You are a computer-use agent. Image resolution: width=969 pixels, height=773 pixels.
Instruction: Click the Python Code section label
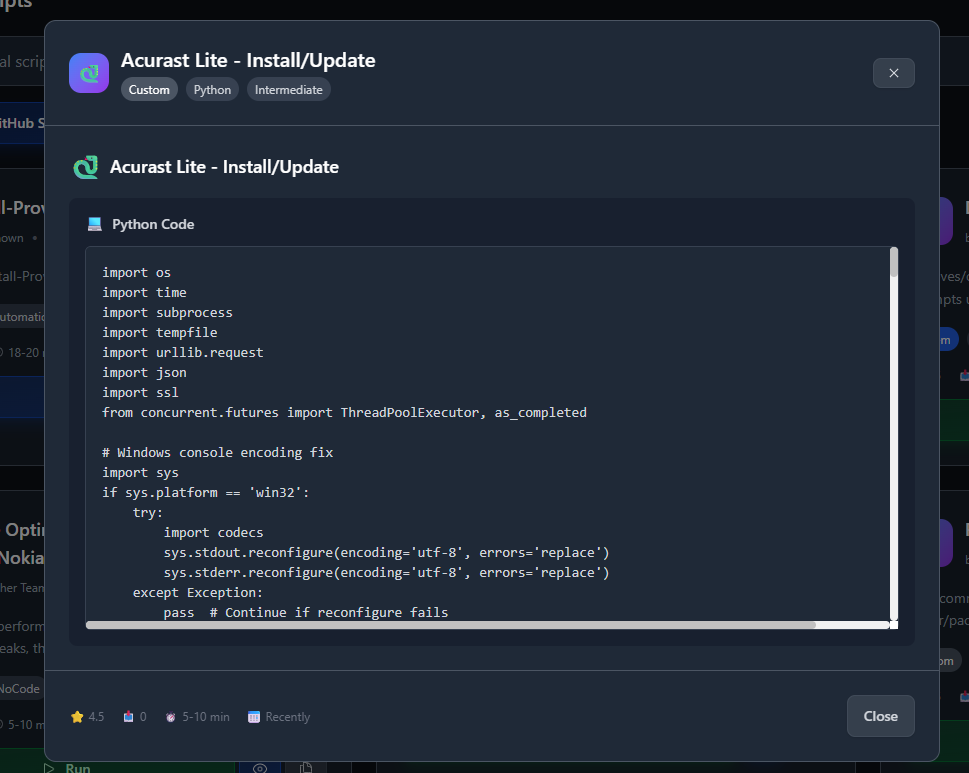point(153,224)
